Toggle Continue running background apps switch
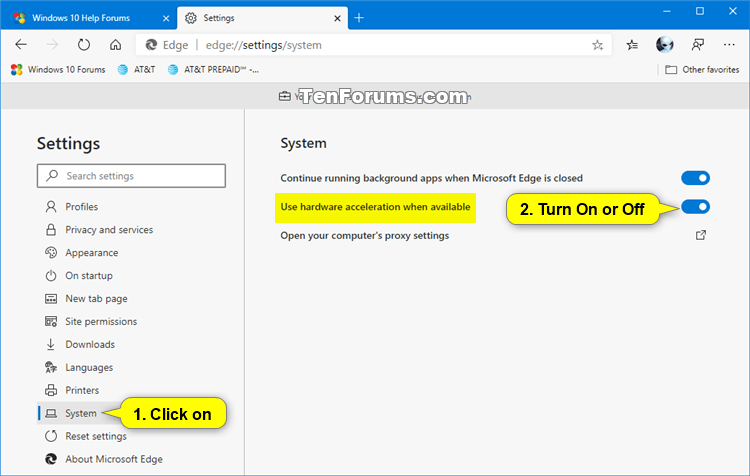750x476 pixels. (x=695, y=178)
